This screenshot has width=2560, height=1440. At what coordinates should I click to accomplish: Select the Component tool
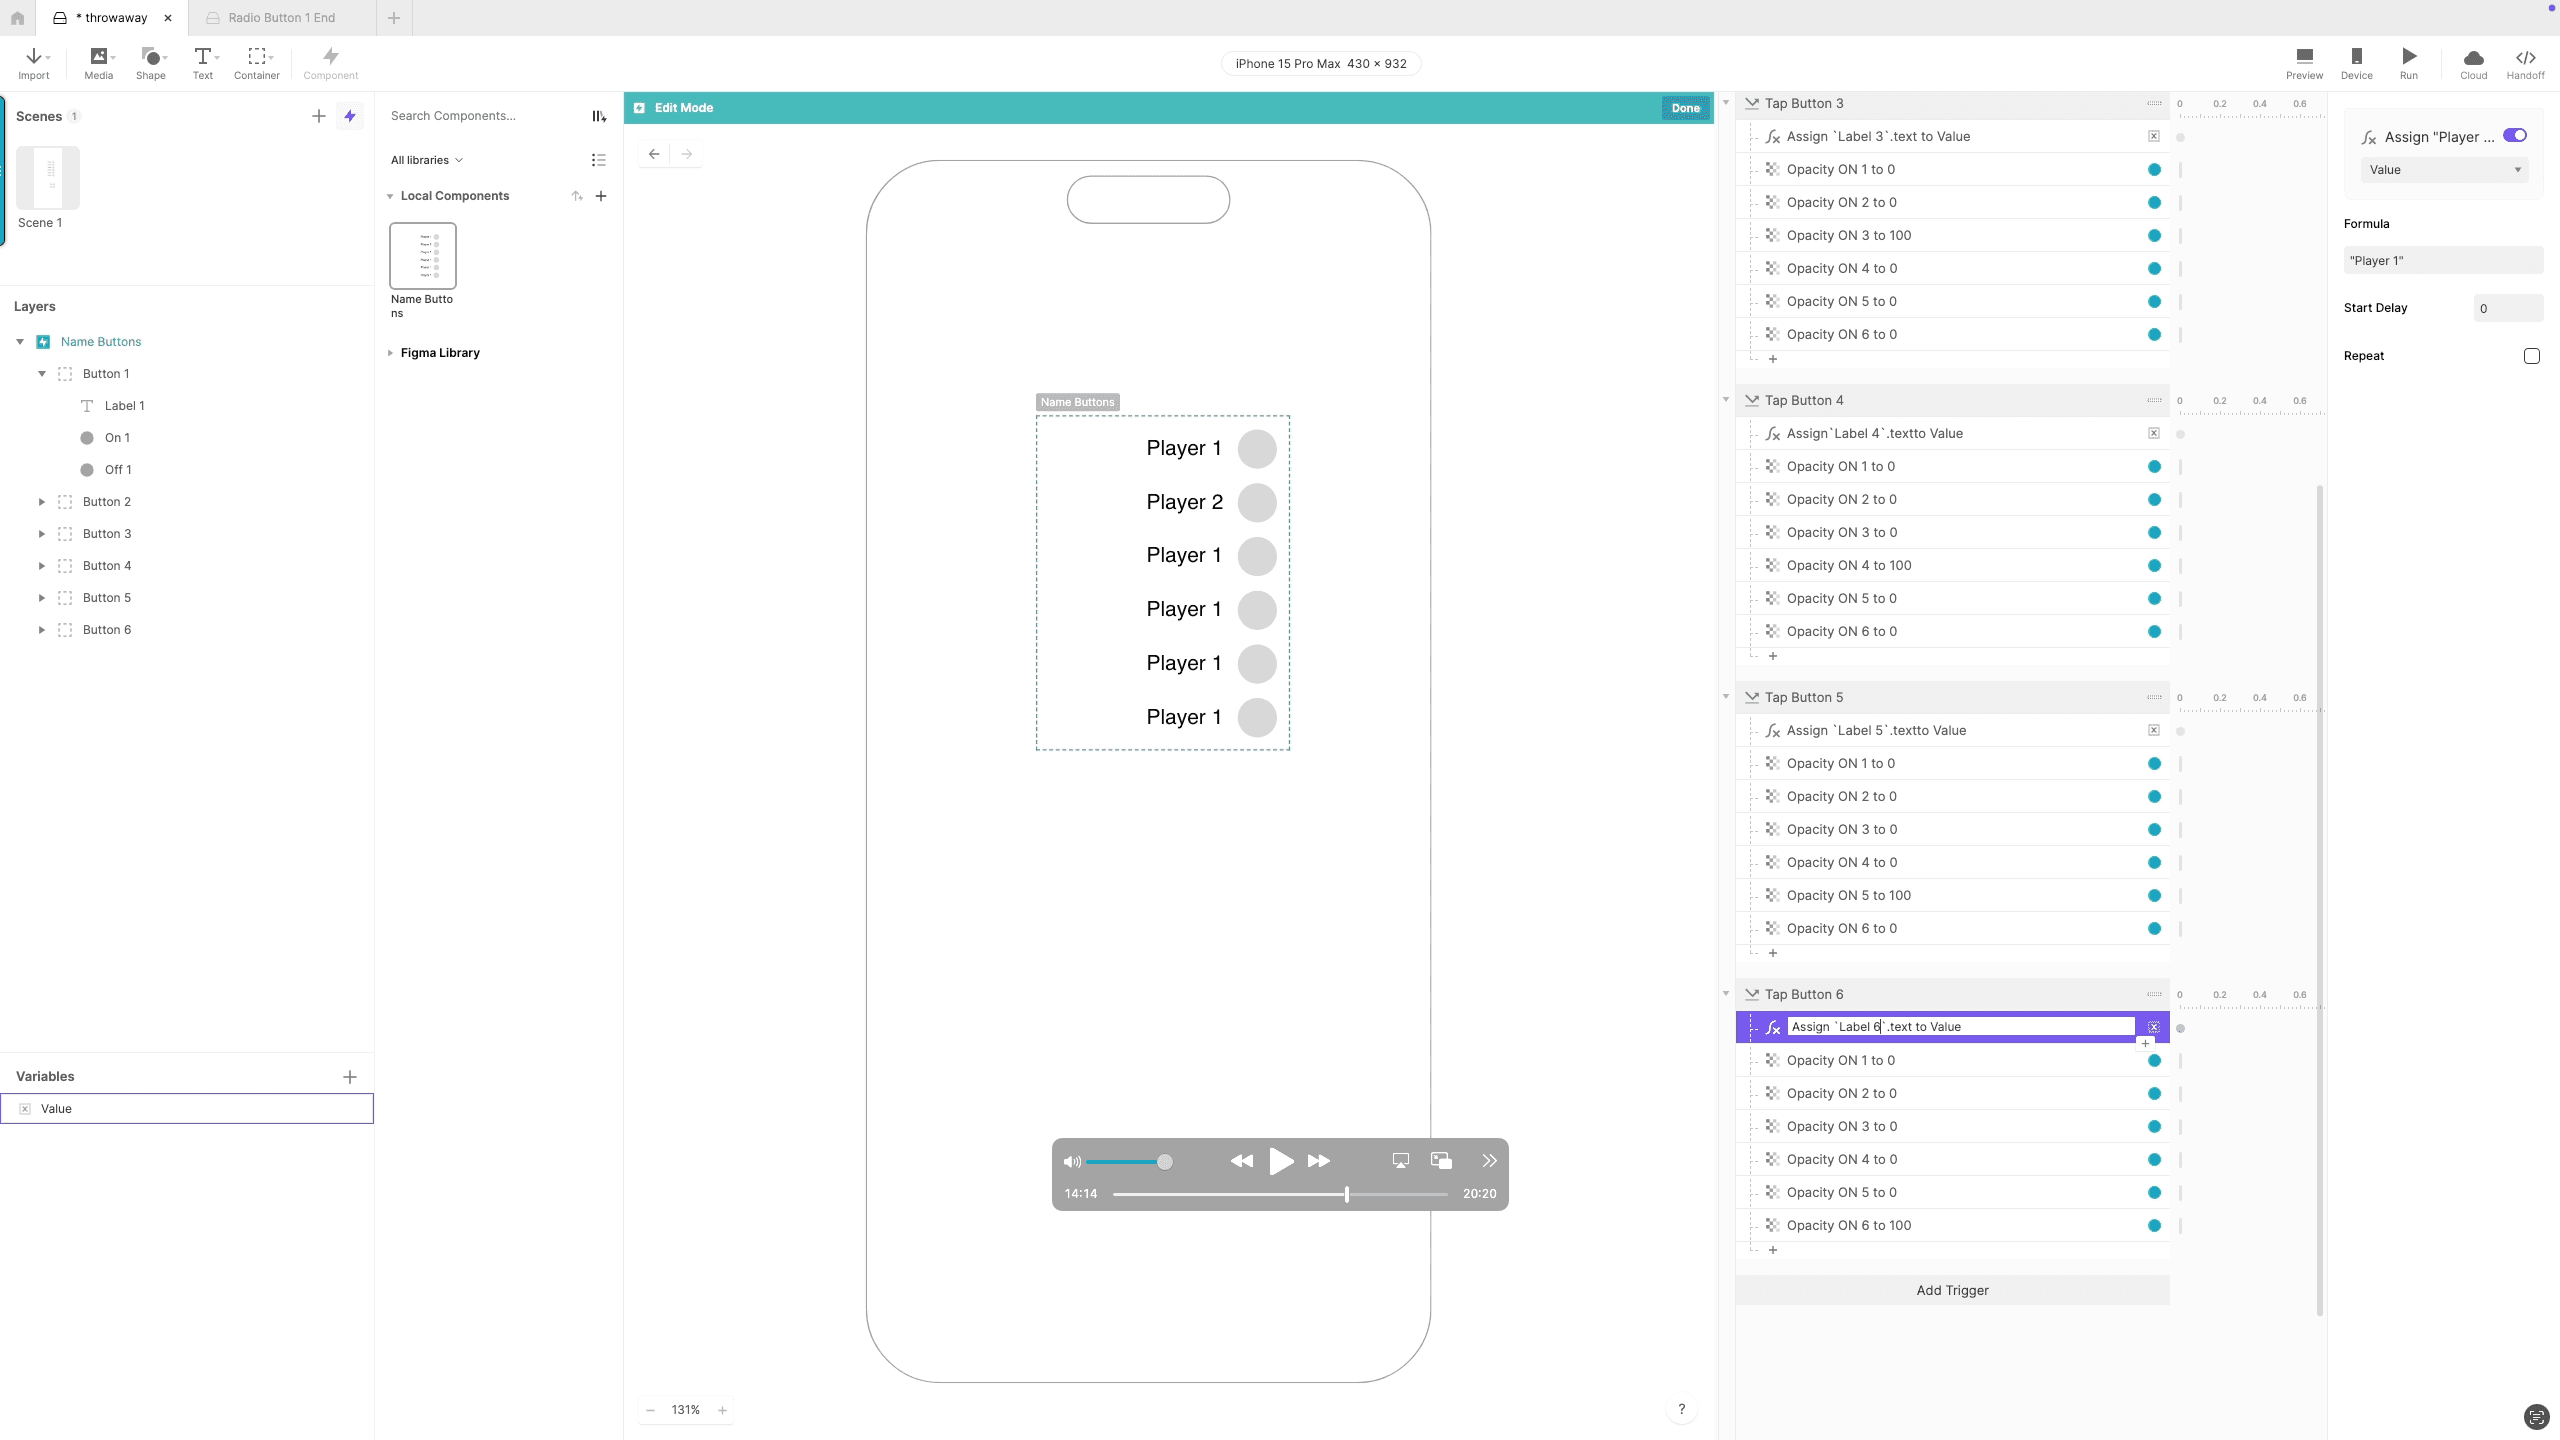point(329,62)
